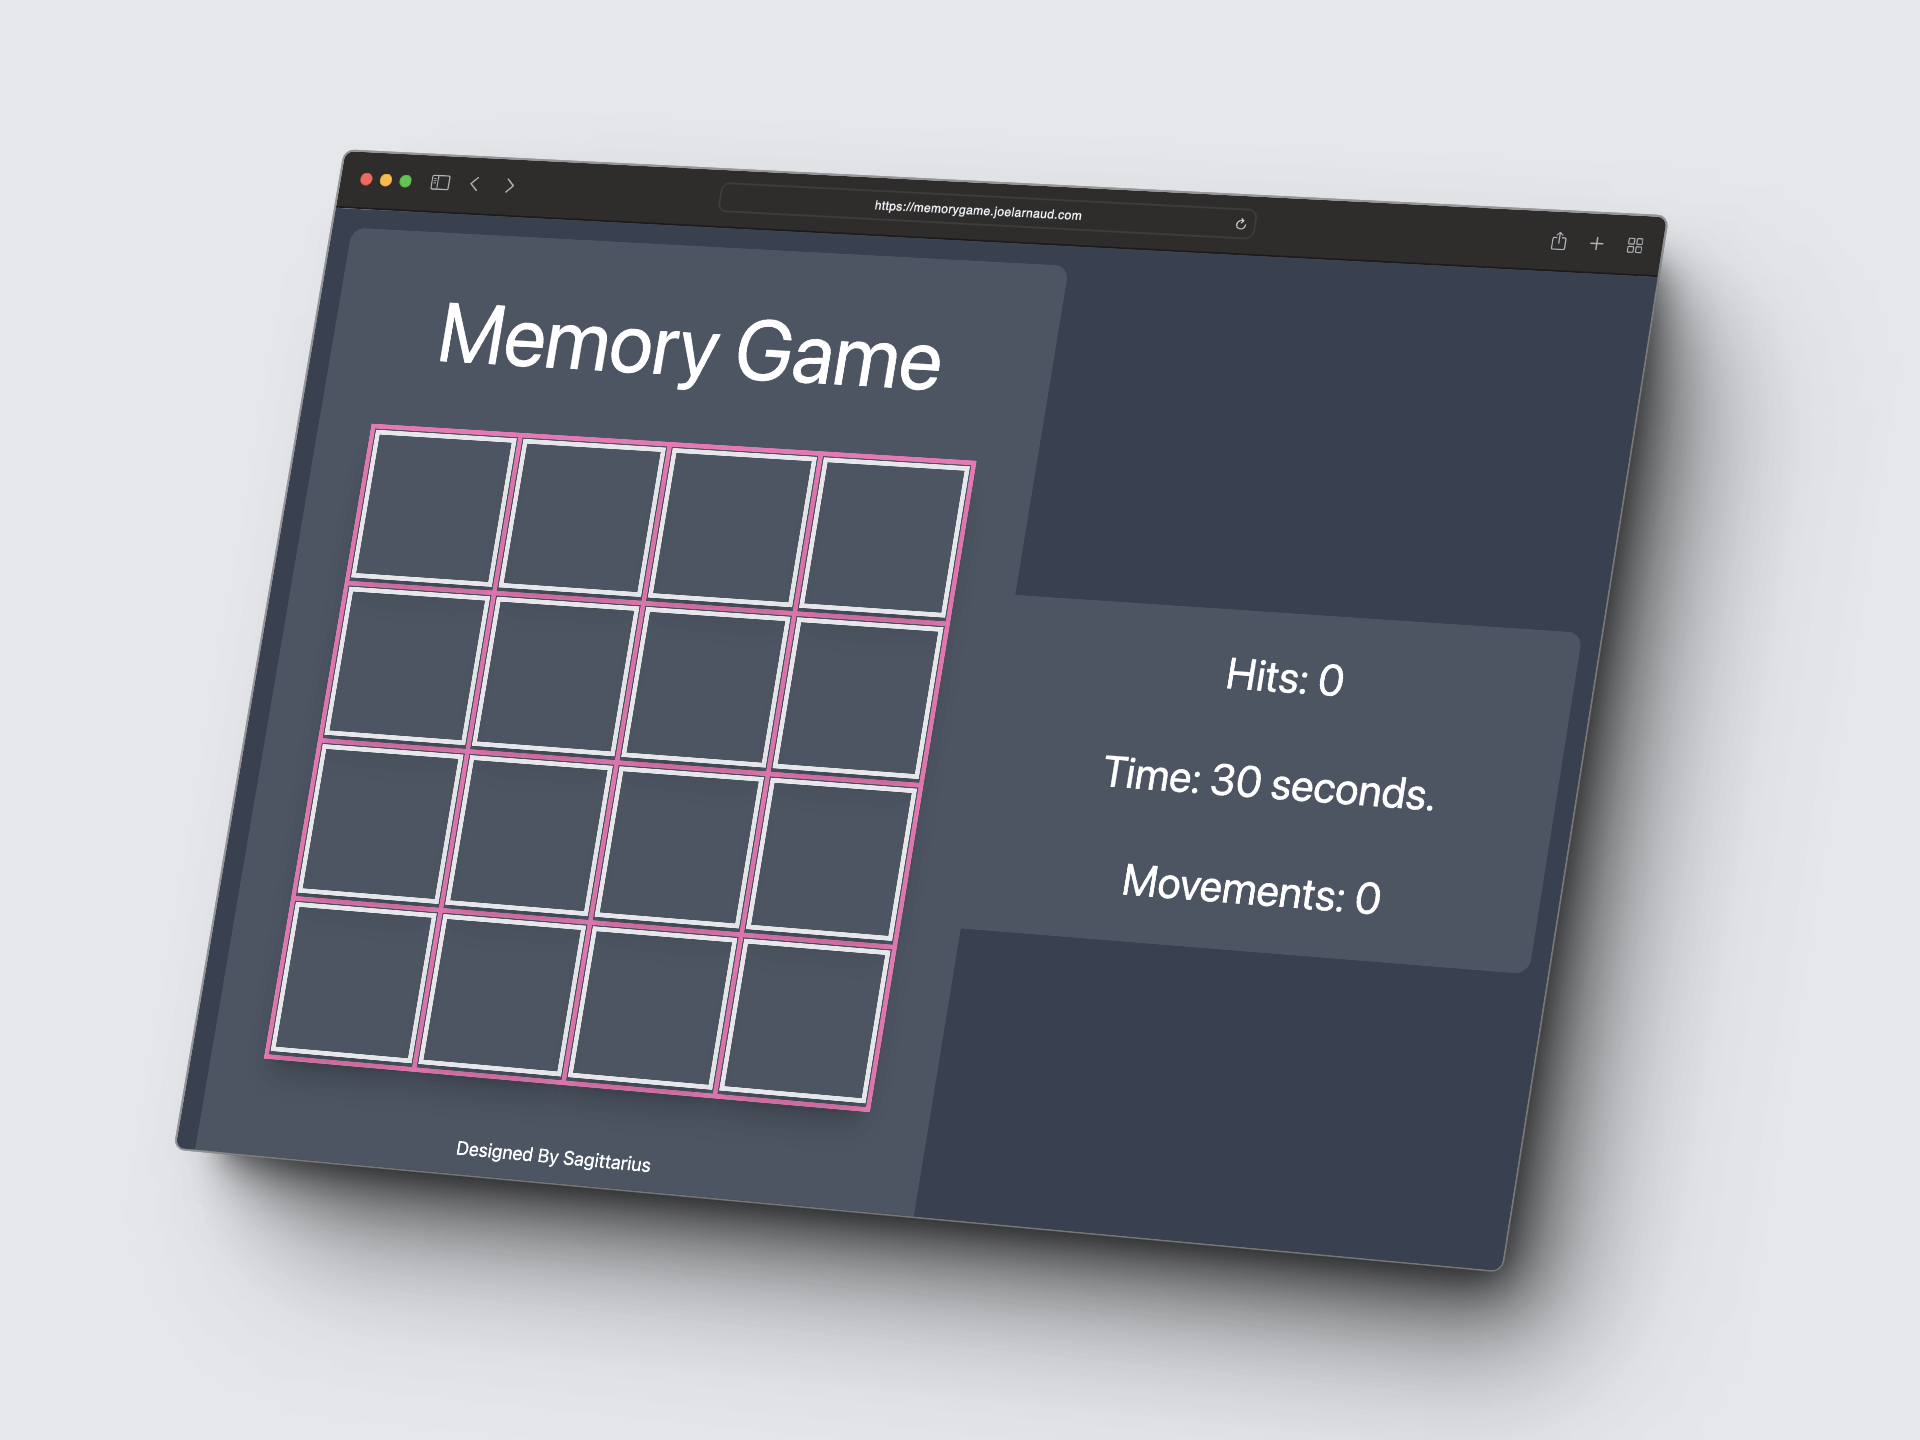Flip the fourth card in the bottom row
The width and height of the screenshot is (1920, 1440).
click(807, 1021)
